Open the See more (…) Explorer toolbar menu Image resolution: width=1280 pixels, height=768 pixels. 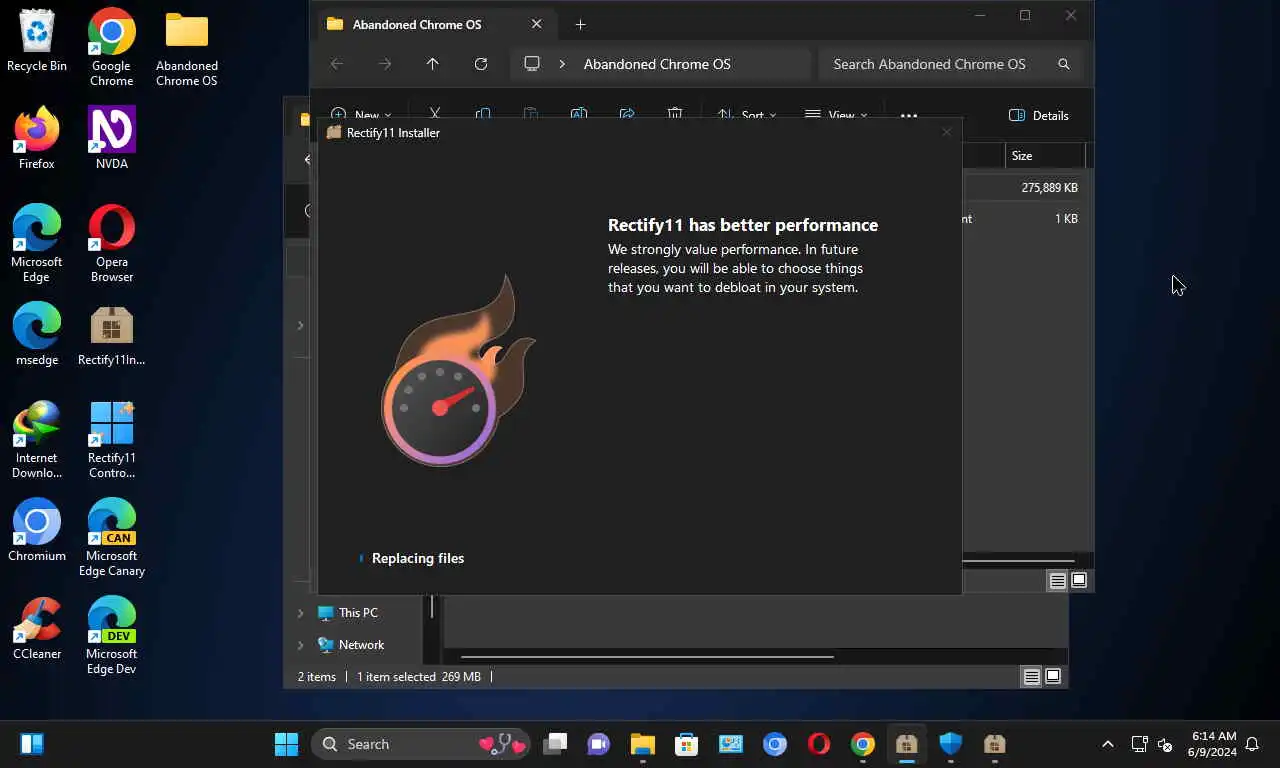tap(909, 115)
